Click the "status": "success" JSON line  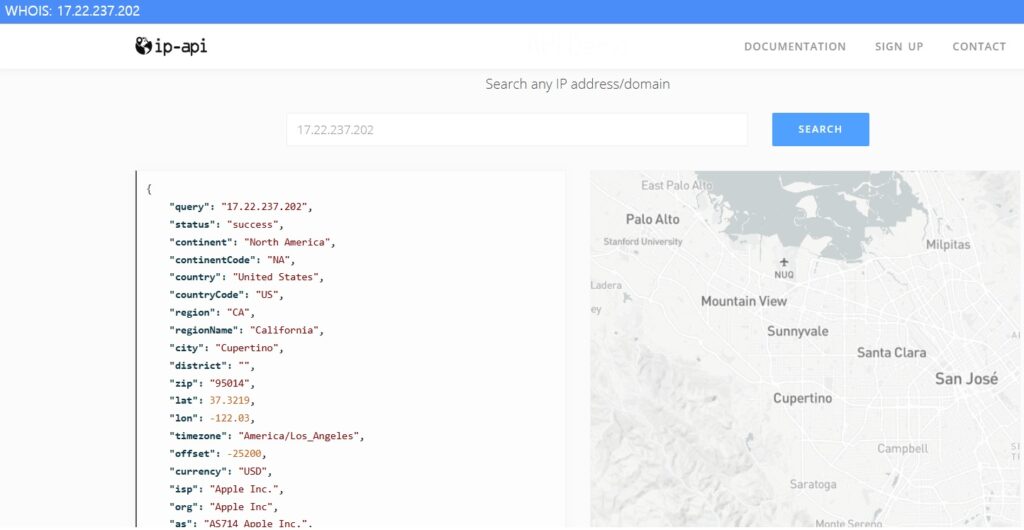coord(227,225)
